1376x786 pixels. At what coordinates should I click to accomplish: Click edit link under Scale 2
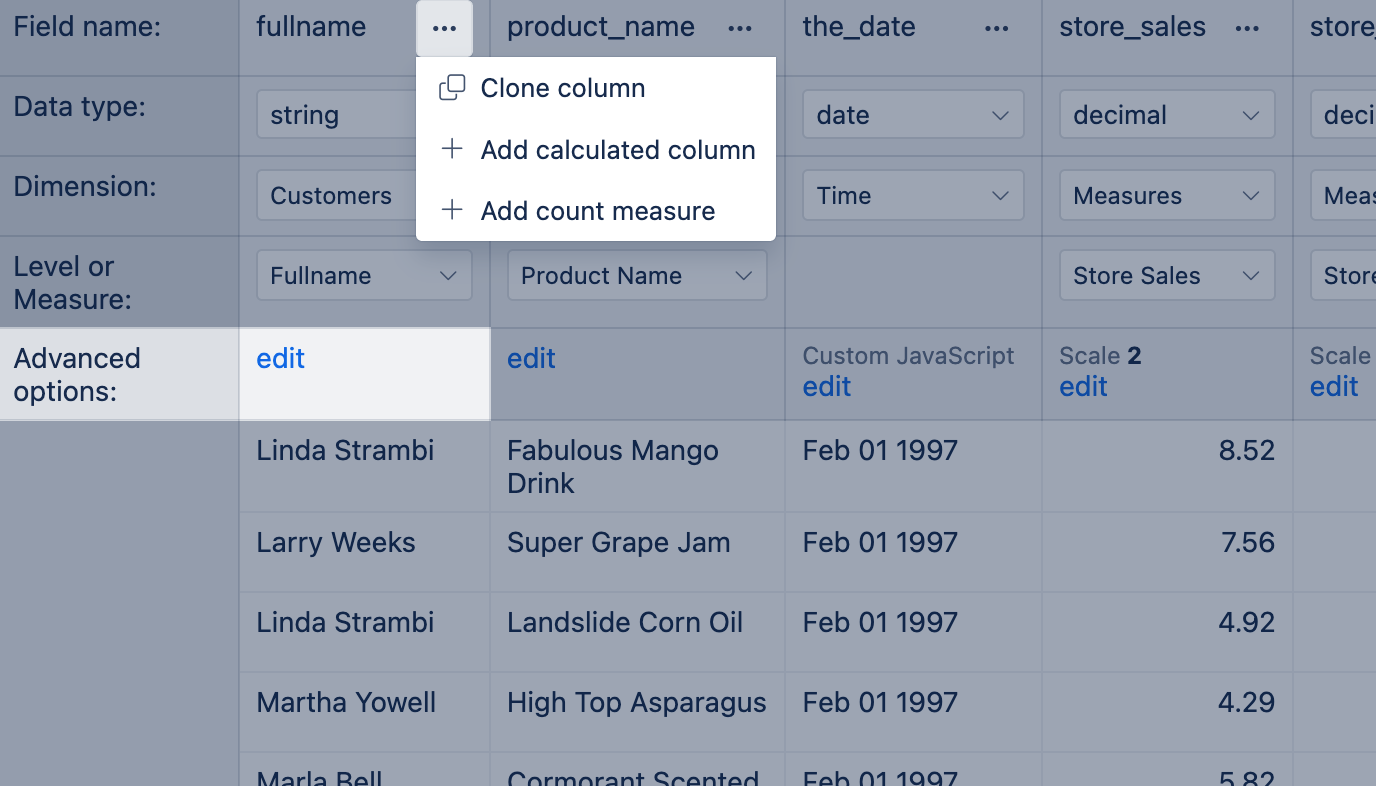[x=1083, y=387]
